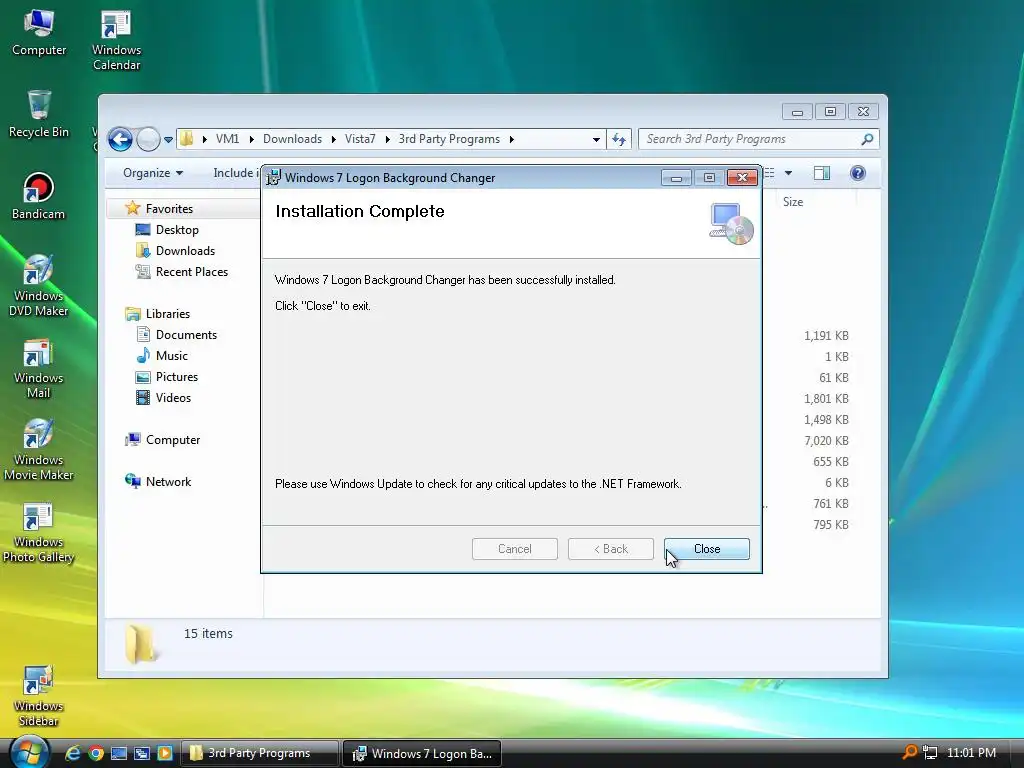
Task: Open address bar history dropdown
Action: point(596,140)
